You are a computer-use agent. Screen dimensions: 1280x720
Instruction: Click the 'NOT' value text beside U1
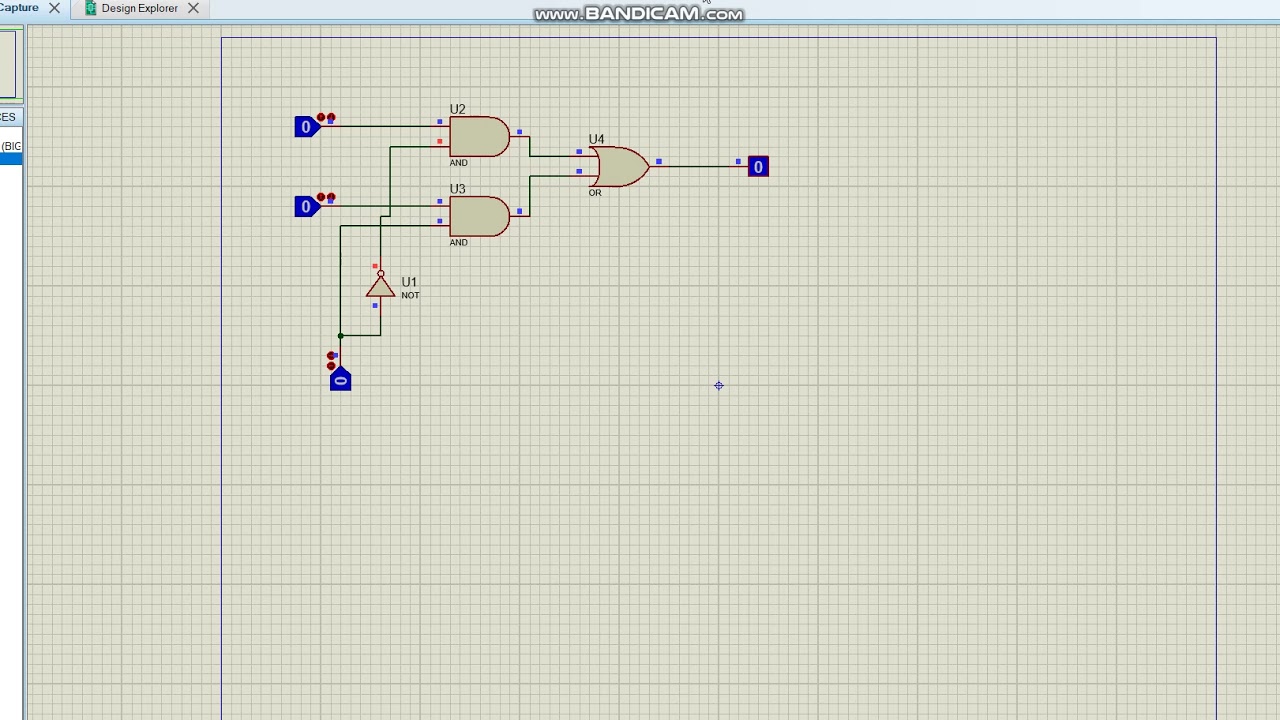410,296
